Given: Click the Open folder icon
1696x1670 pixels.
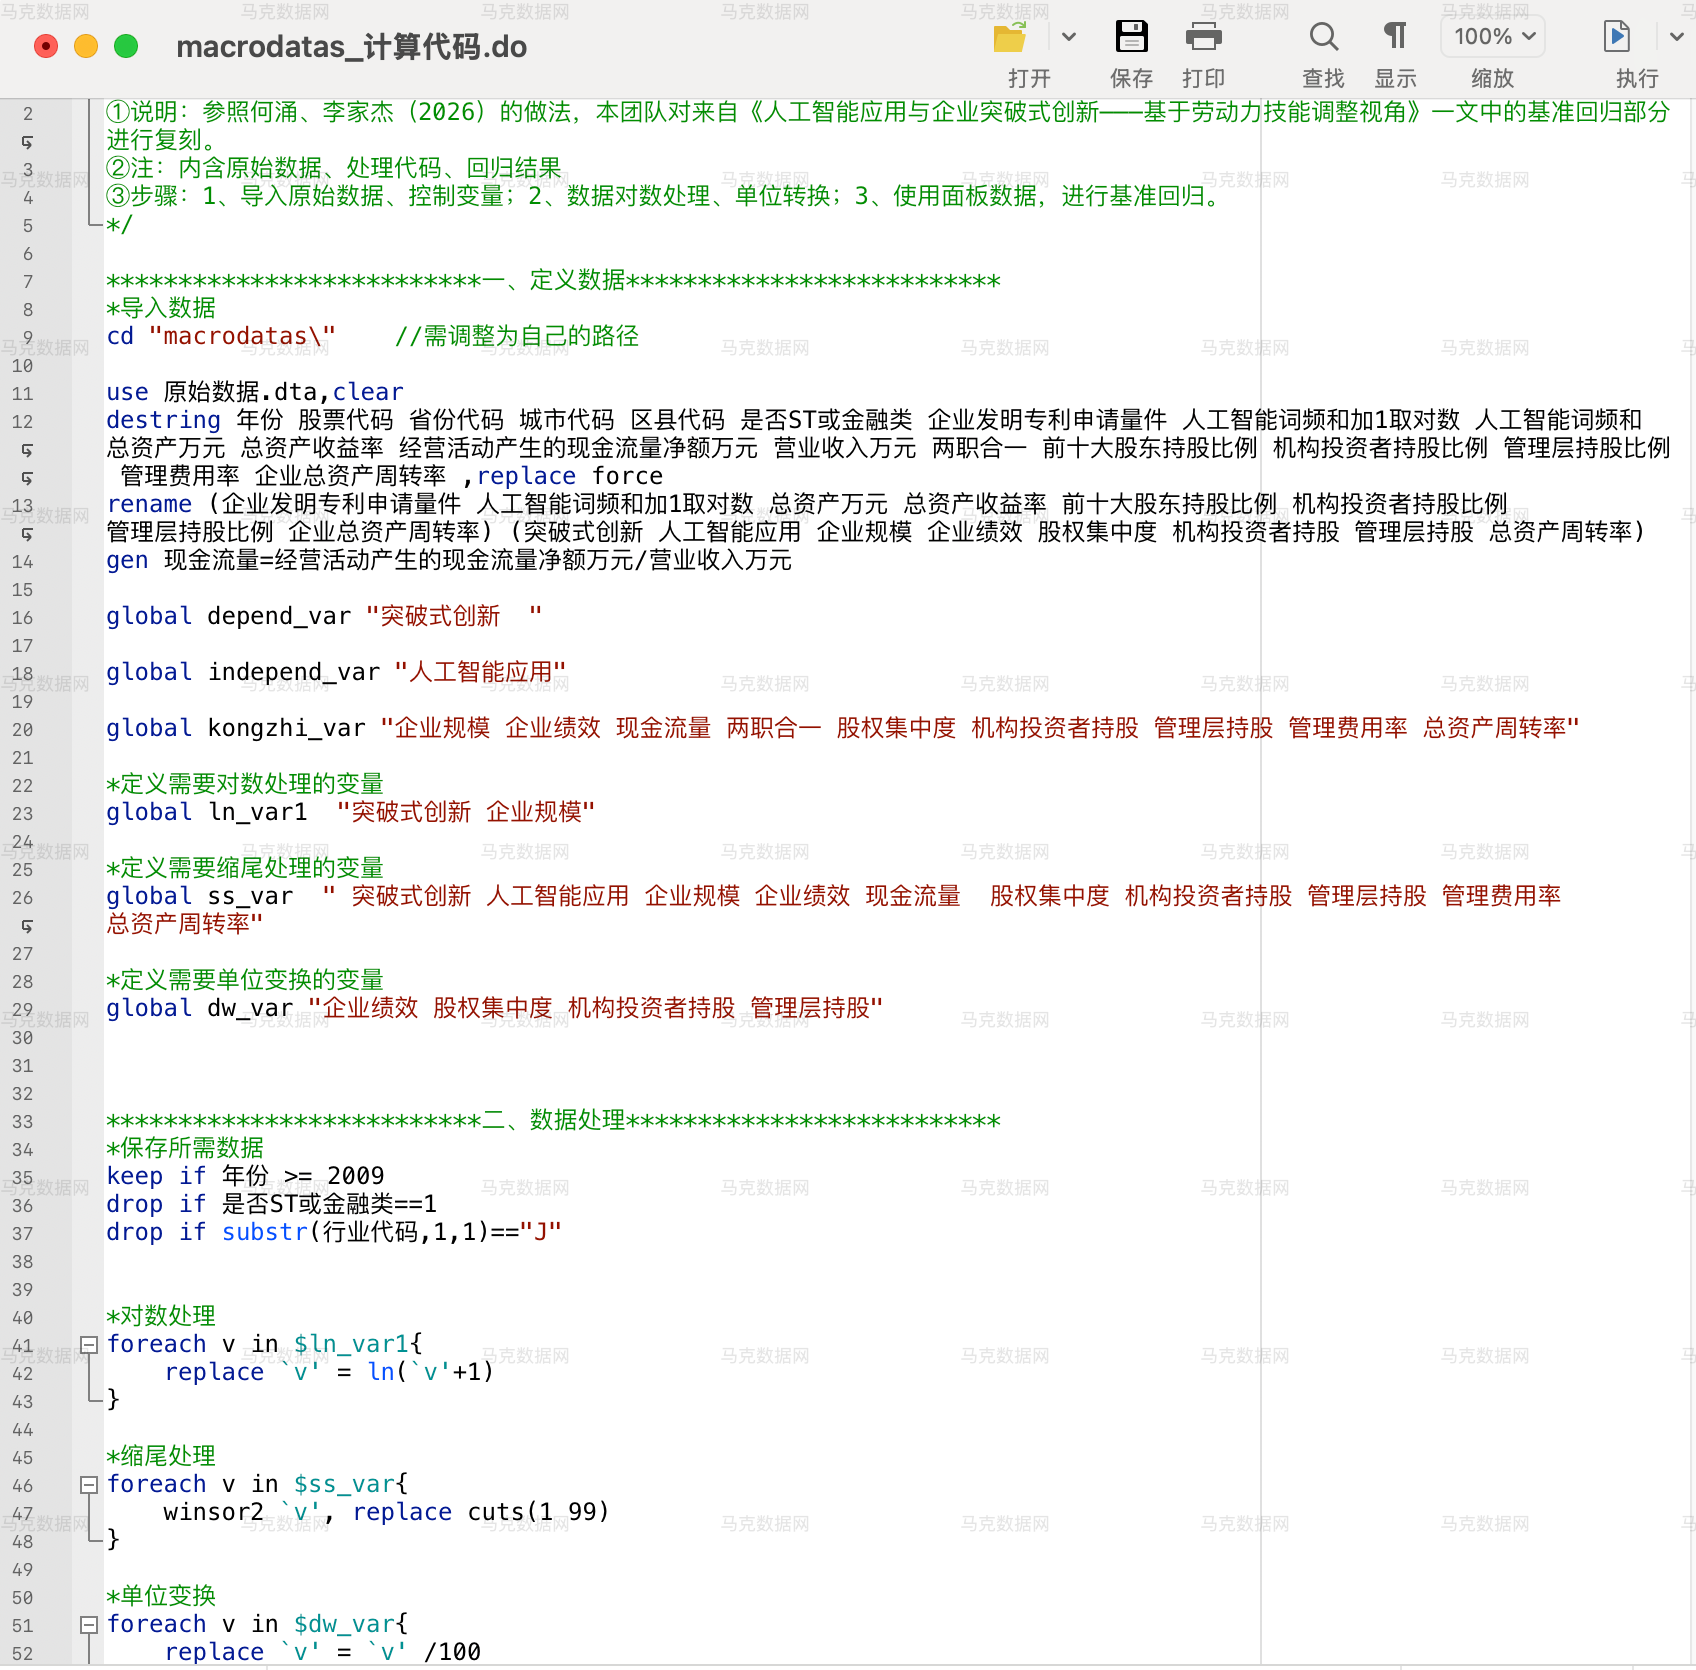Looking at the screenshot, I should point(1011,38).
